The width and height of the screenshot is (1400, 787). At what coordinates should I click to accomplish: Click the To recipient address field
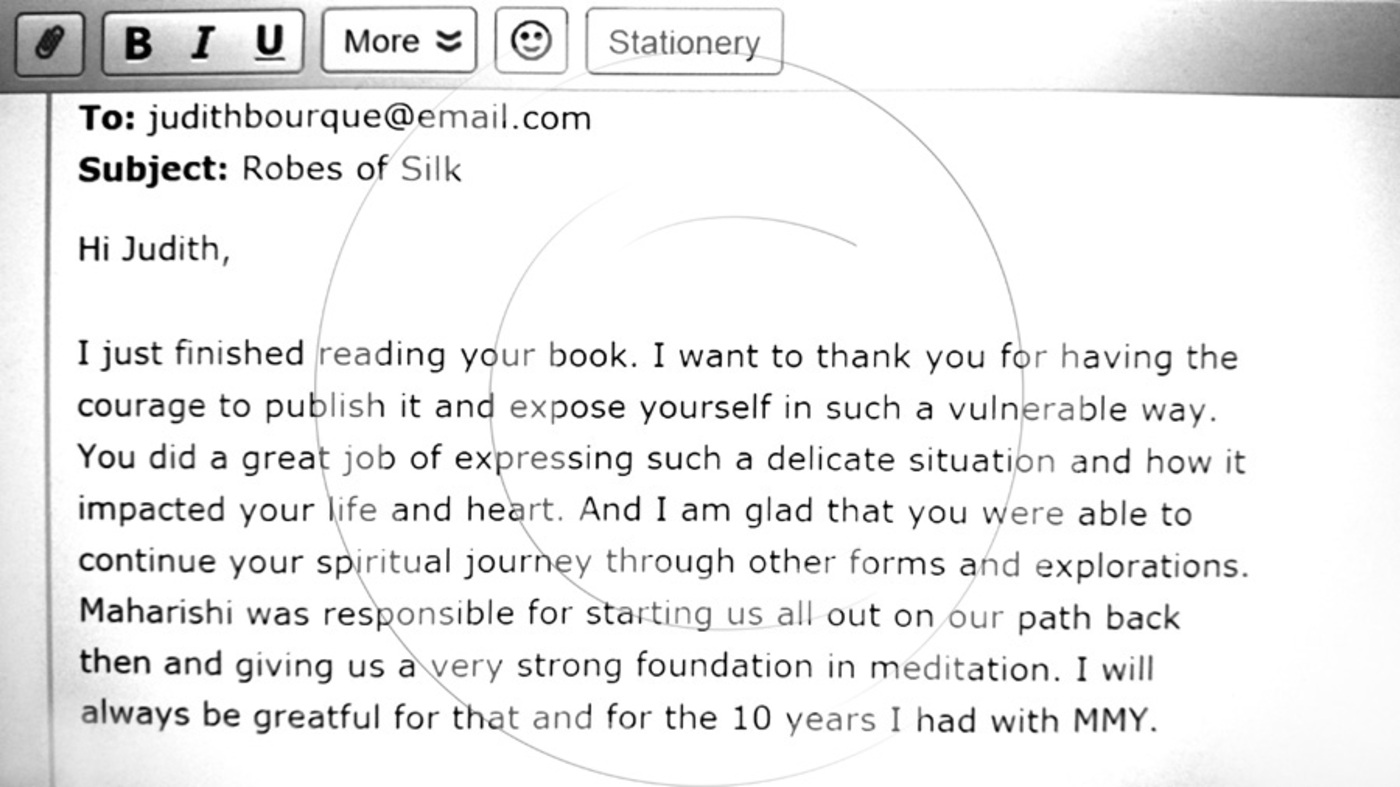[x=369, y=118]
